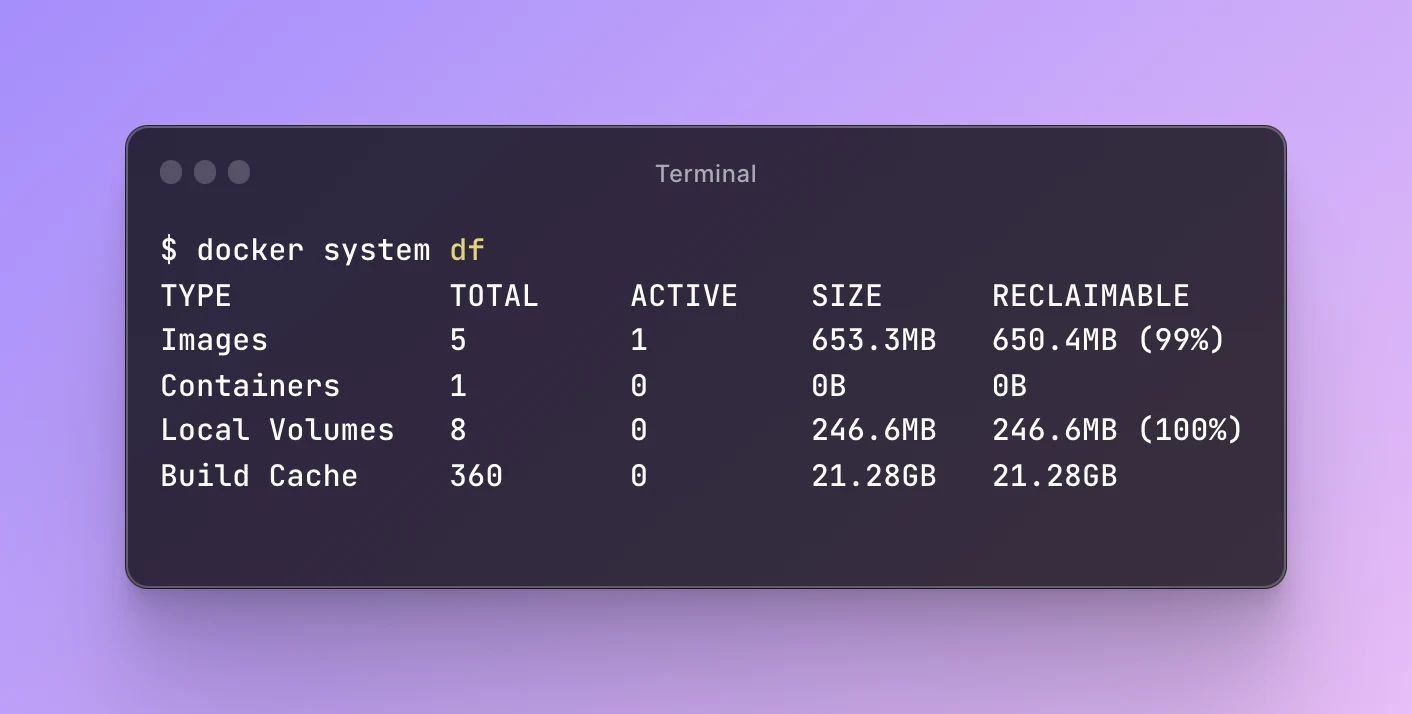The width and height of the screenshot is (1412, 714).
Task: Click the RECLAIMABLE column header
Action: (1090, 296)
